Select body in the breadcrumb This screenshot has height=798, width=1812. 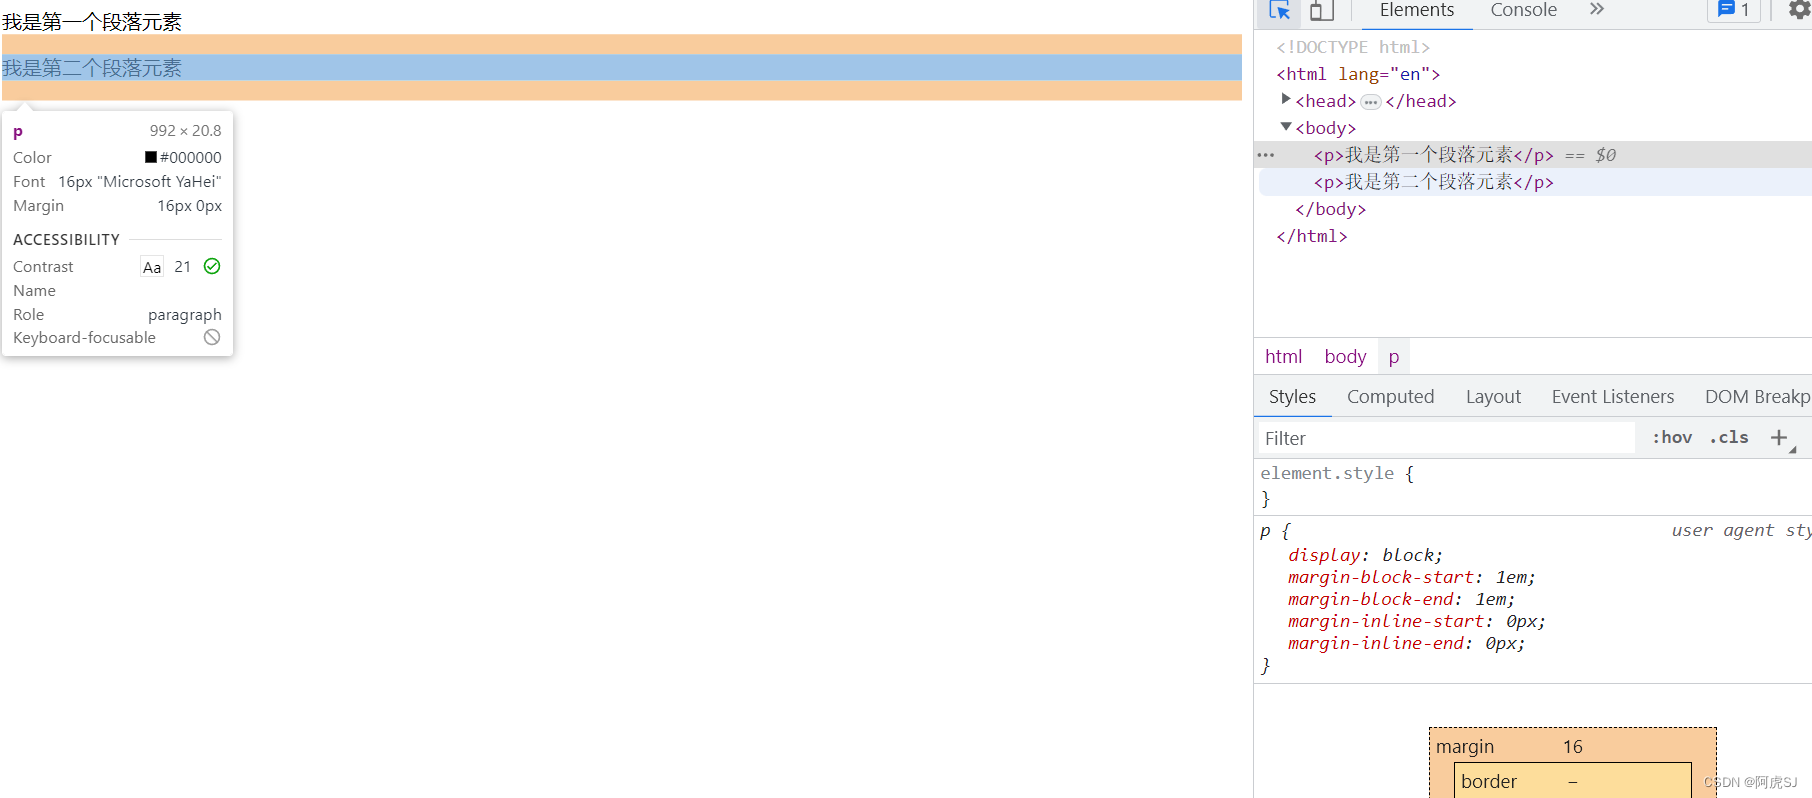pyautogui.click(x=1345, y=357)
